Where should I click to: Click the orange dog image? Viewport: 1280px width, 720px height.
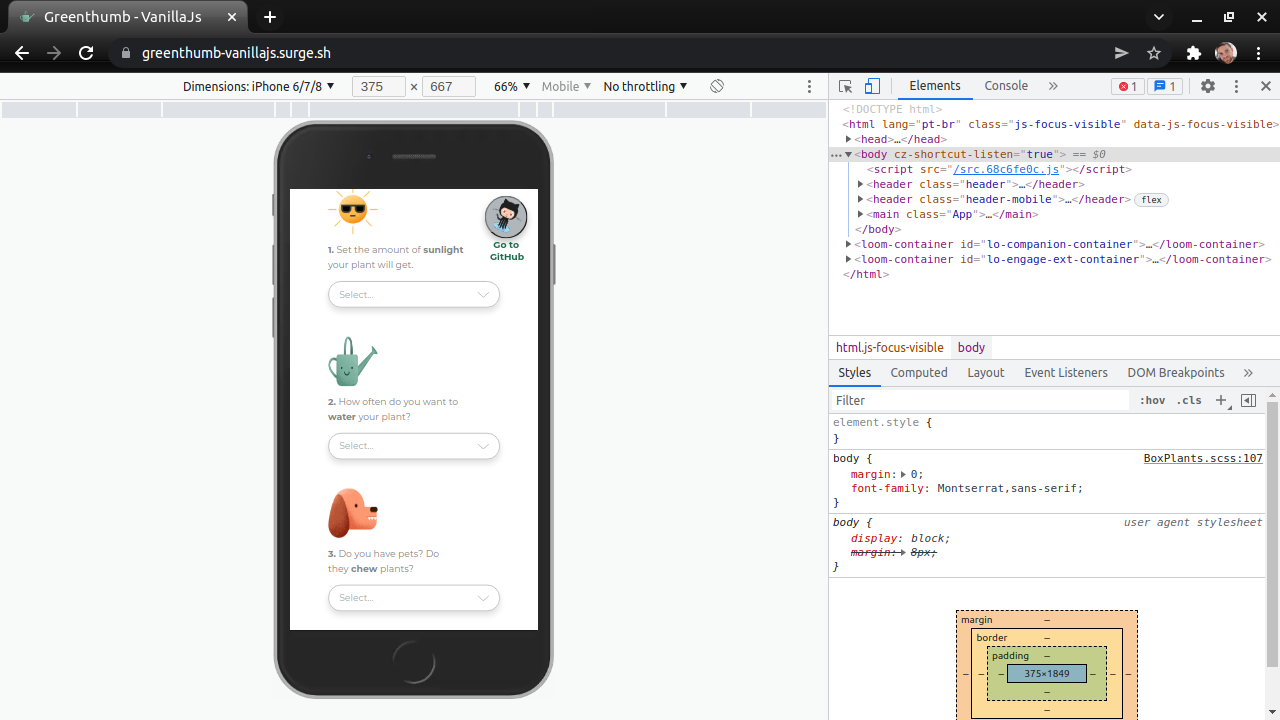353,513
